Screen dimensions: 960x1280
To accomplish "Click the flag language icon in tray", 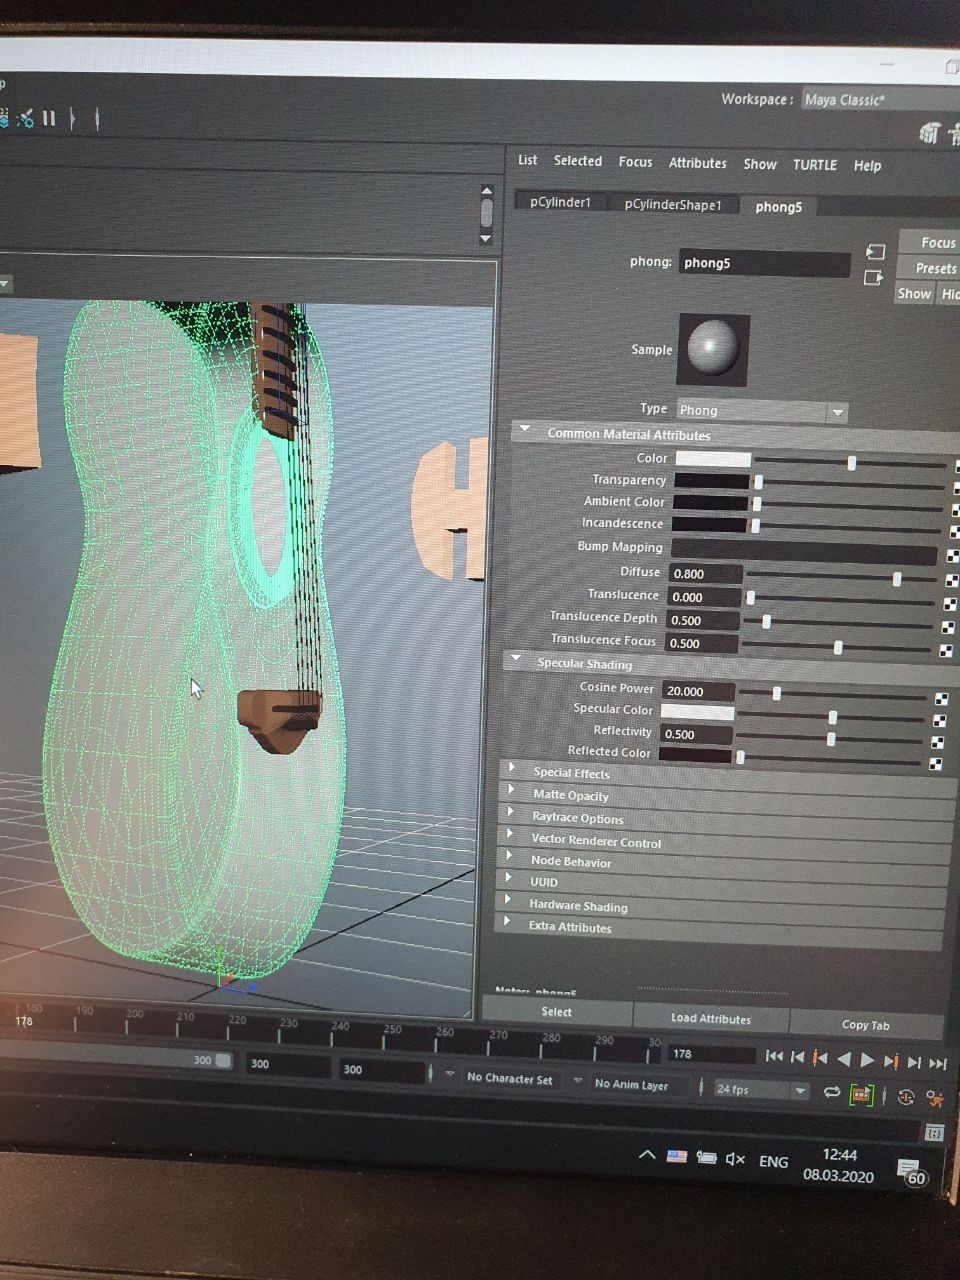I will [677, 1157].
